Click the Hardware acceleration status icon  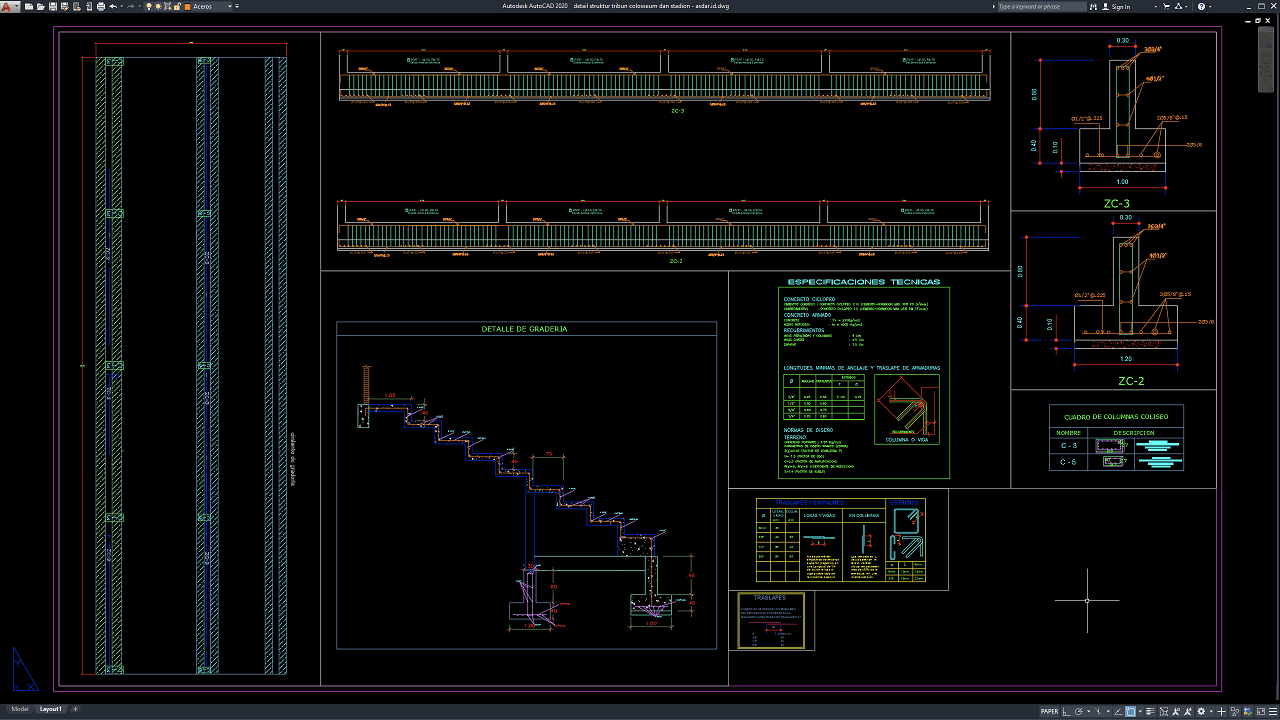1248,712
